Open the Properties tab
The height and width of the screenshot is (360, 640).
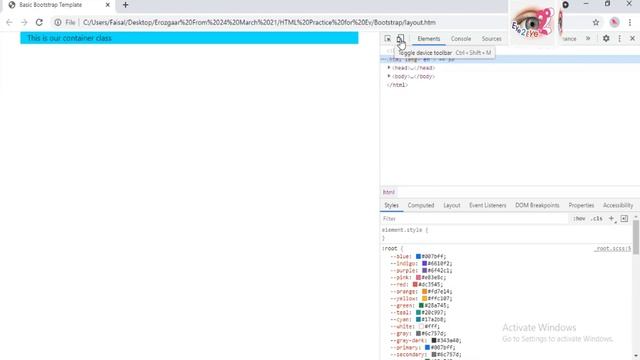pos(581,205)
